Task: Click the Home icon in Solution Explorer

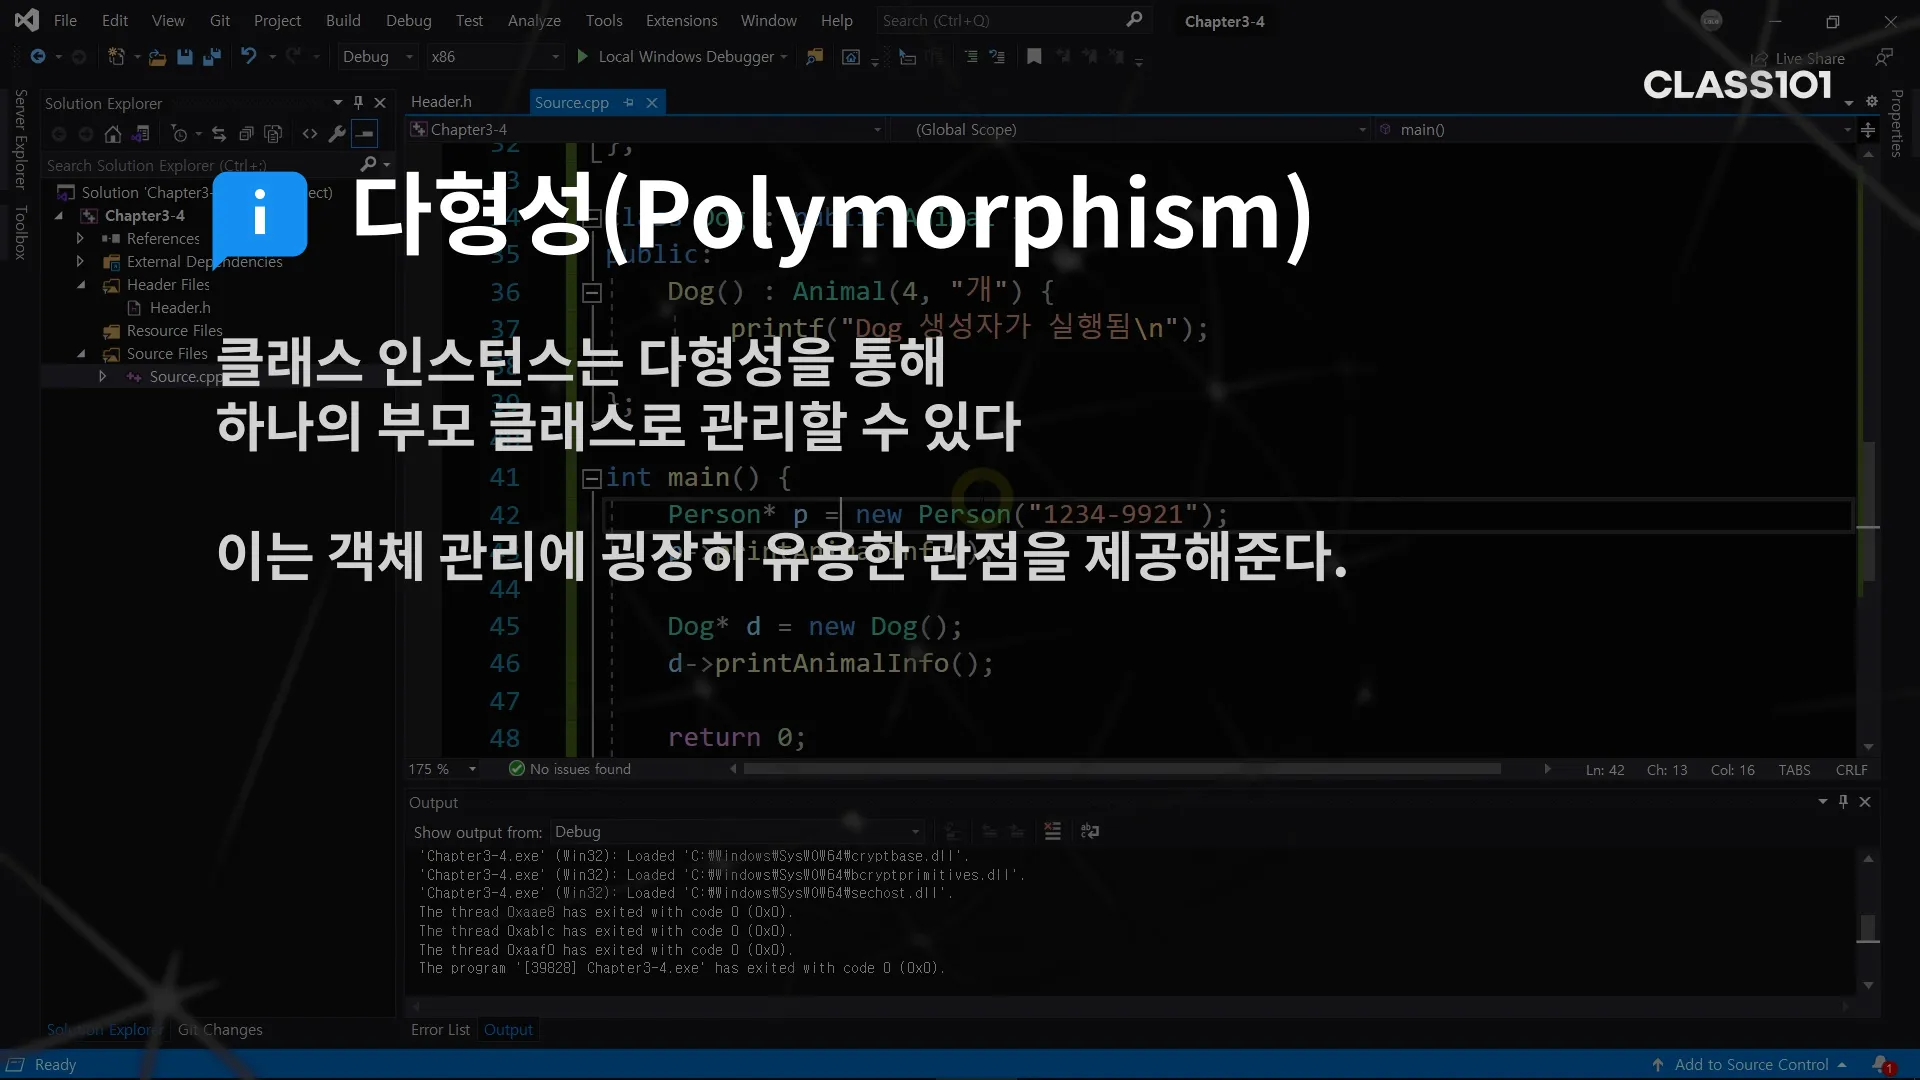Action: [113, 134]
